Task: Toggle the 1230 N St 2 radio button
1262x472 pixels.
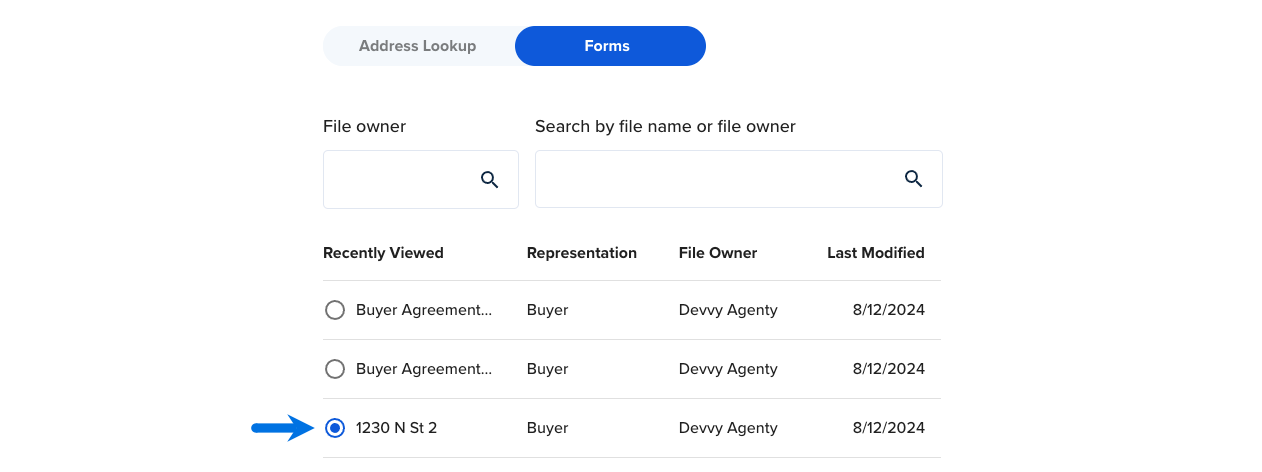Action: point(335,428)
